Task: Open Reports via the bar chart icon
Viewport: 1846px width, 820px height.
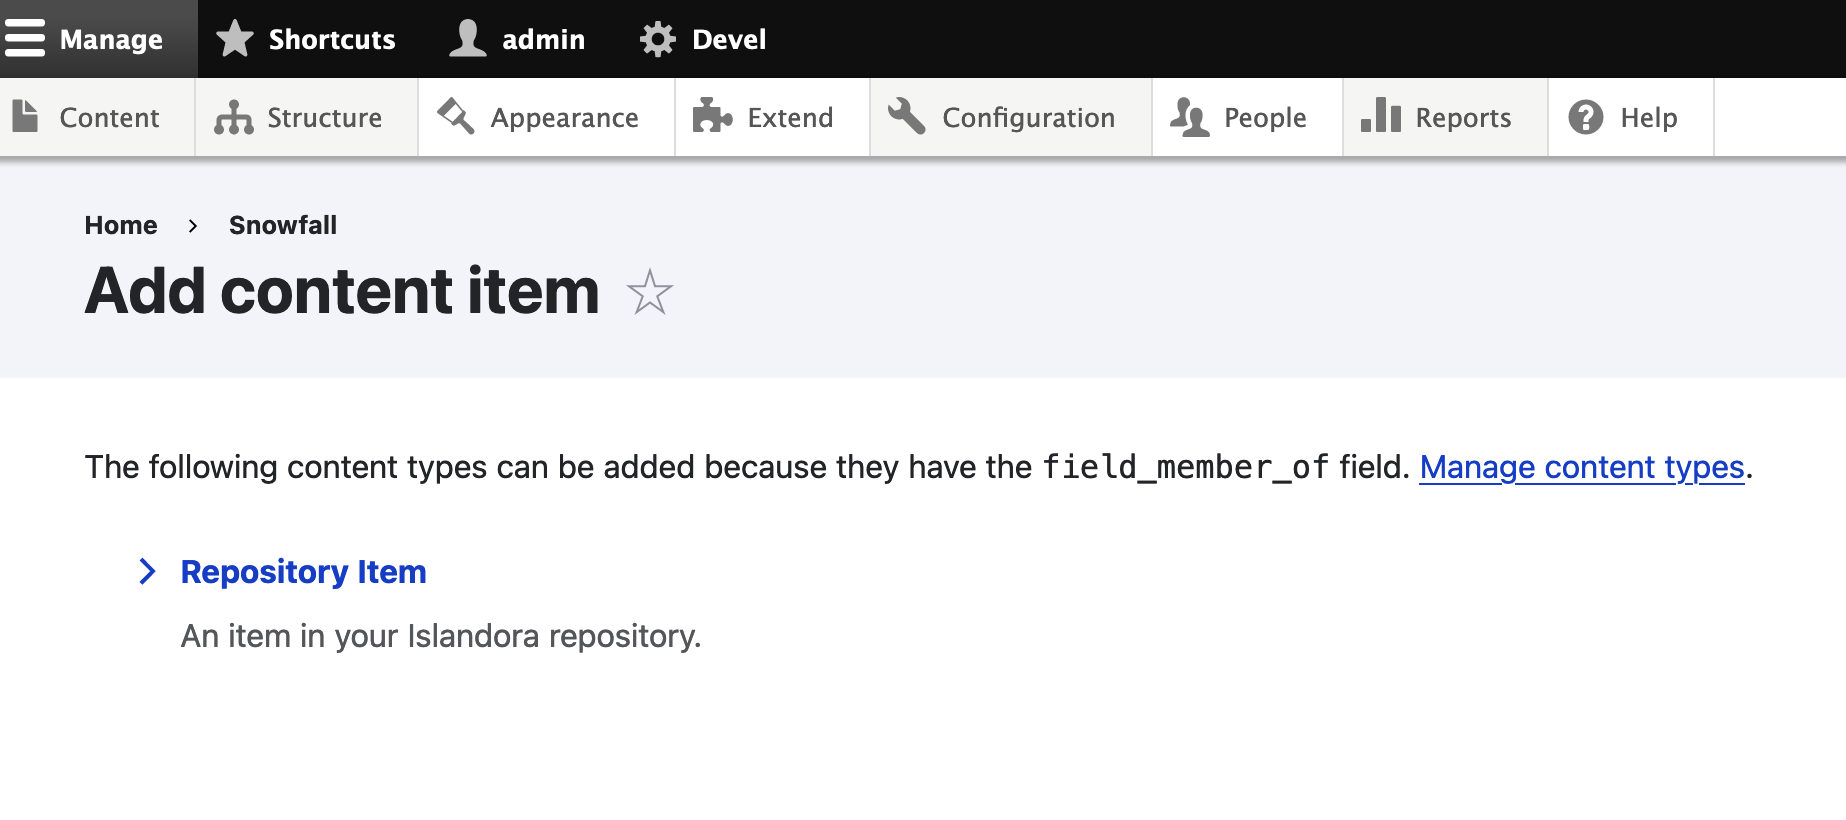Action: pyautogui.click(x=1379, y=117)
